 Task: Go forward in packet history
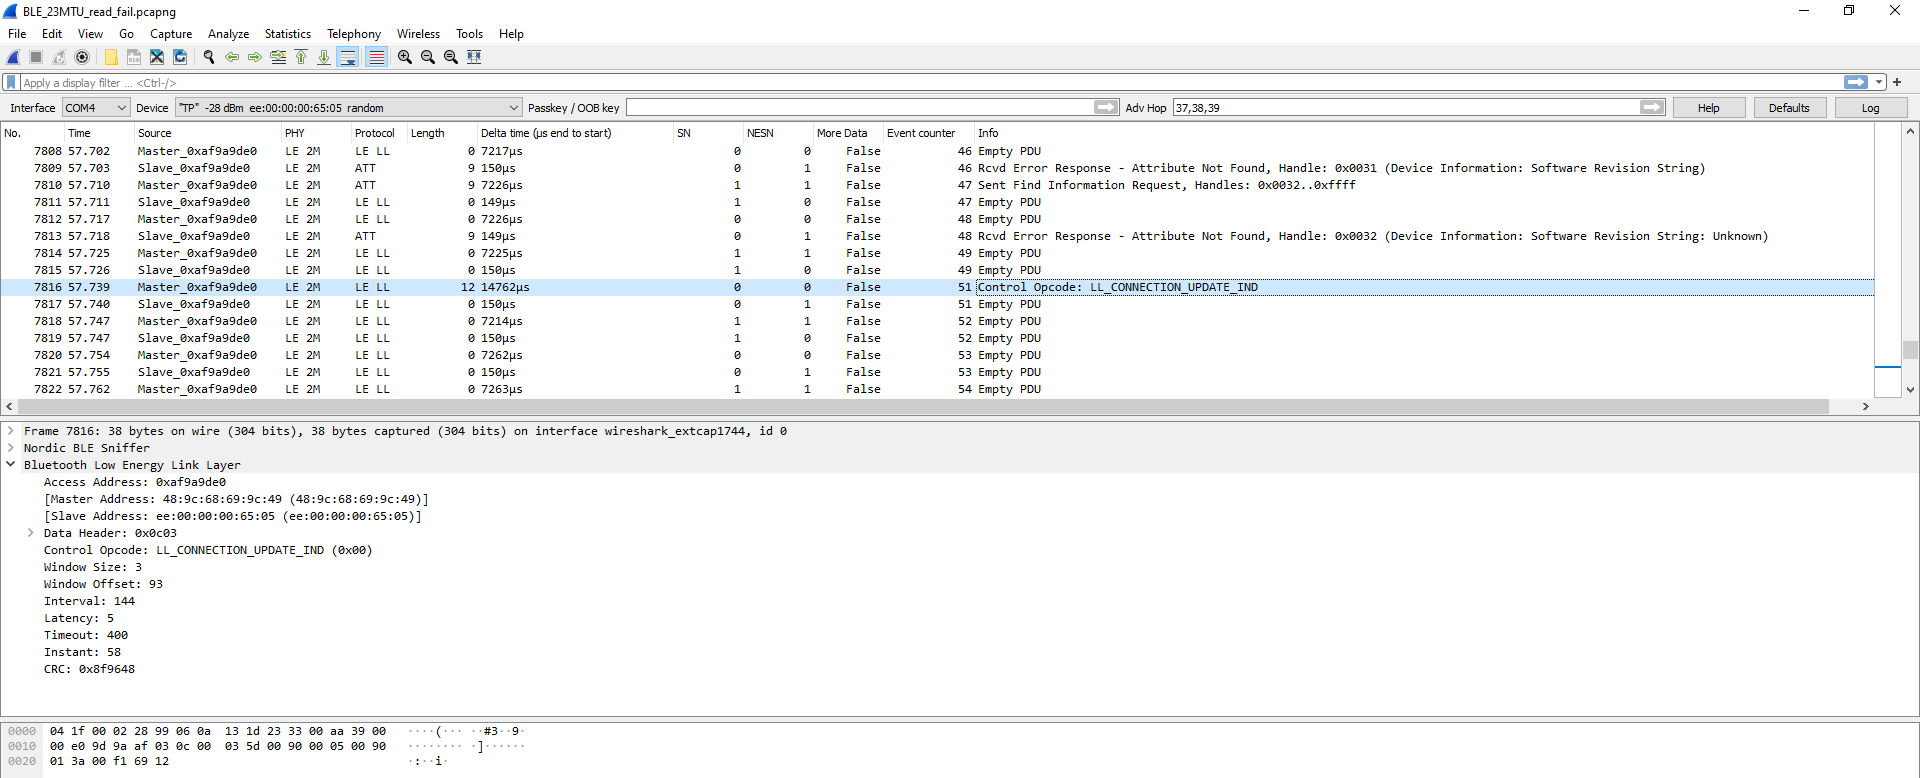pyautogui.click(x=255, y=57)
